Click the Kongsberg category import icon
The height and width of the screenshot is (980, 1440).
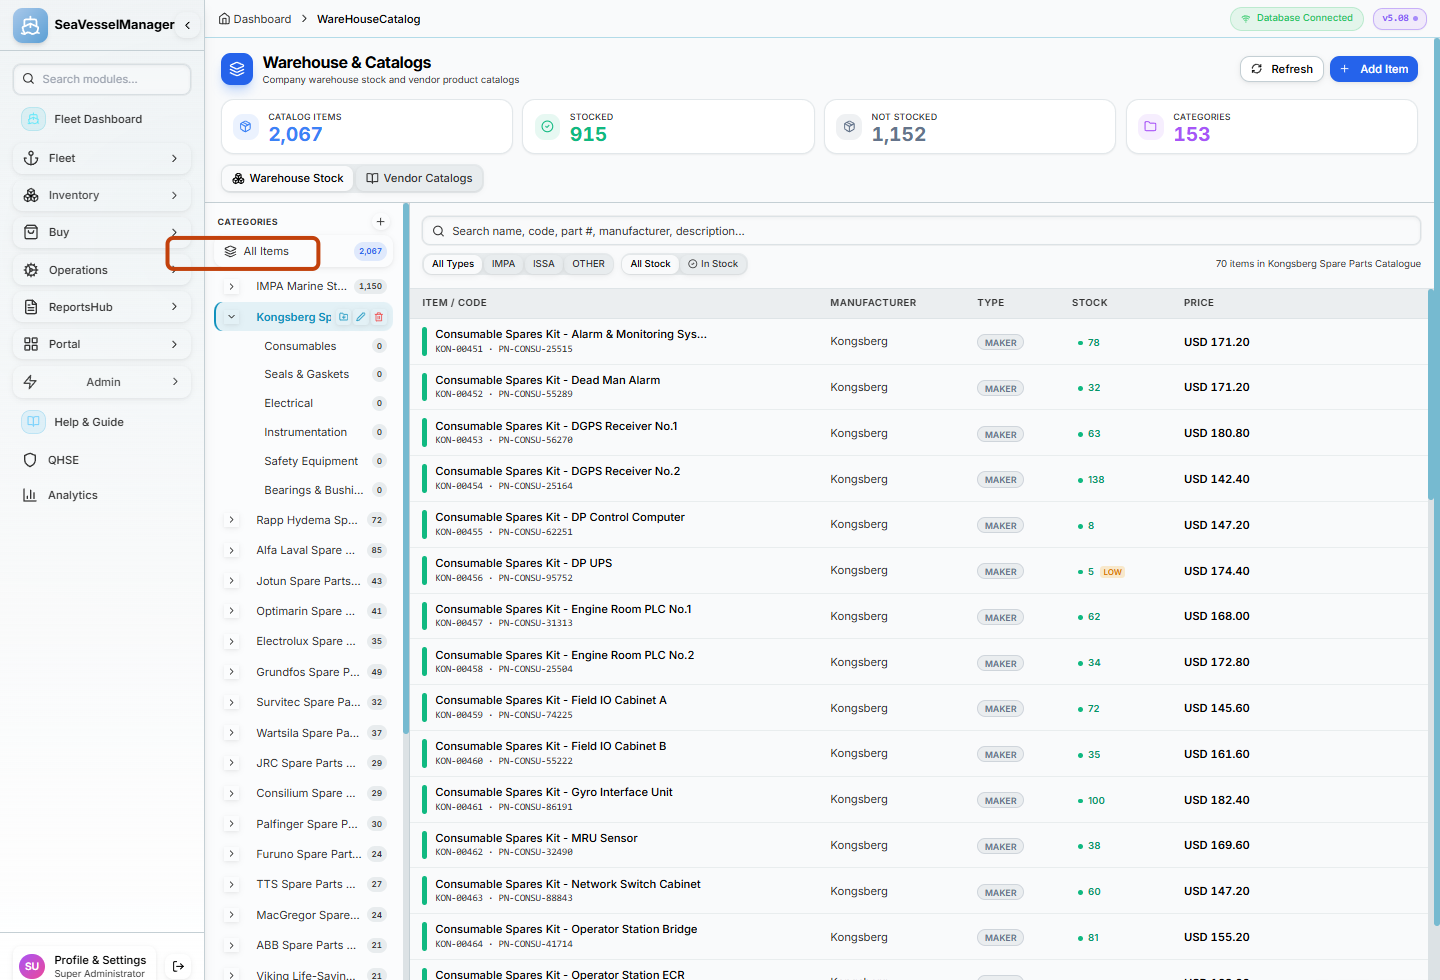(343, 317)
